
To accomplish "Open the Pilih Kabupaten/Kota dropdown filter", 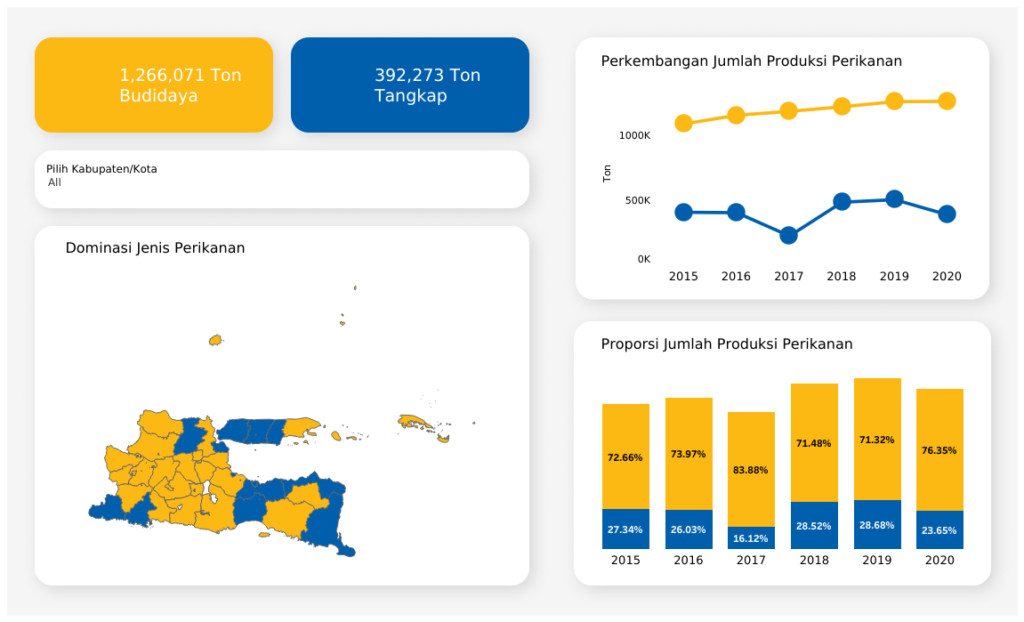I will click(x=281, y=180).
